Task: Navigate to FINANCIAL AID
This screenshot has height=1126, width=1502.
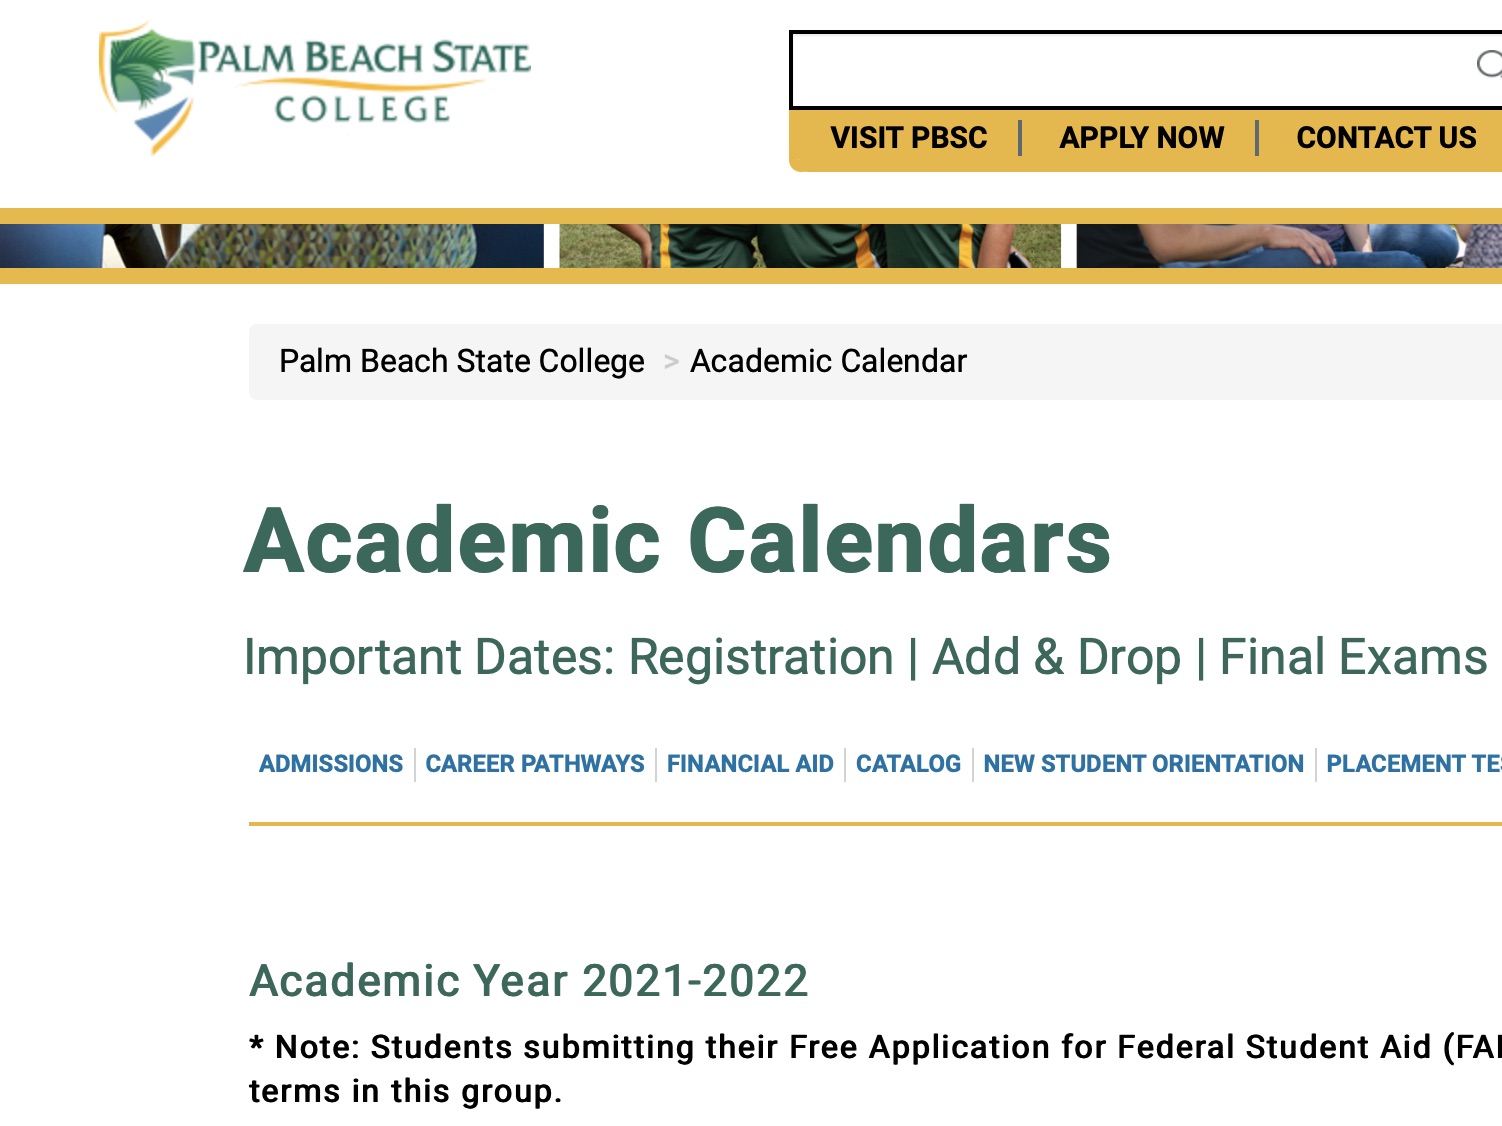Action: pos(750,764)
